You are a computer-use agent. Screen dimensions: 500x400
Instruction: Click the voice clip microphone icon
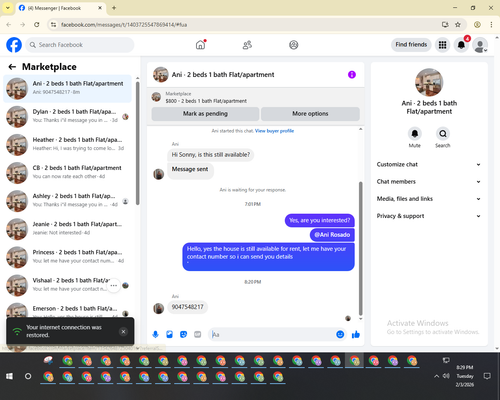tap(155, 334)
